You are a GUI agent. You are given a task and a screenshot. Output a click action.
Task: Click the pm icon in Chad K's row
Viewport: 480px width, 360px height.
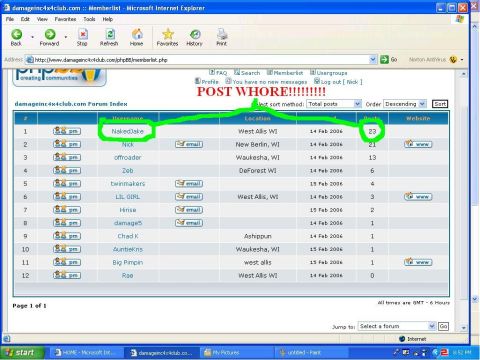(67, 236)
